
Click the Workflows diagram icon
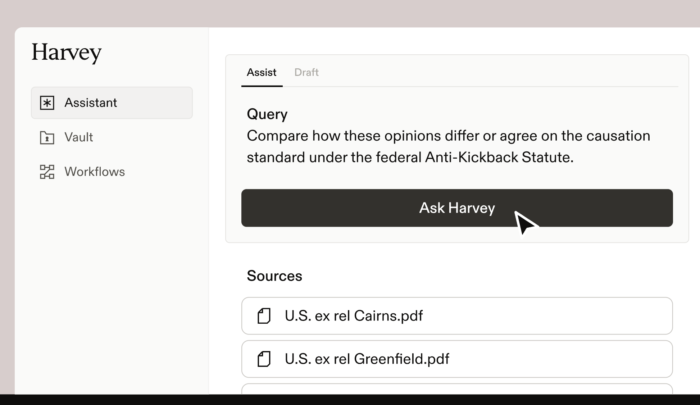(x=47, y=172)
